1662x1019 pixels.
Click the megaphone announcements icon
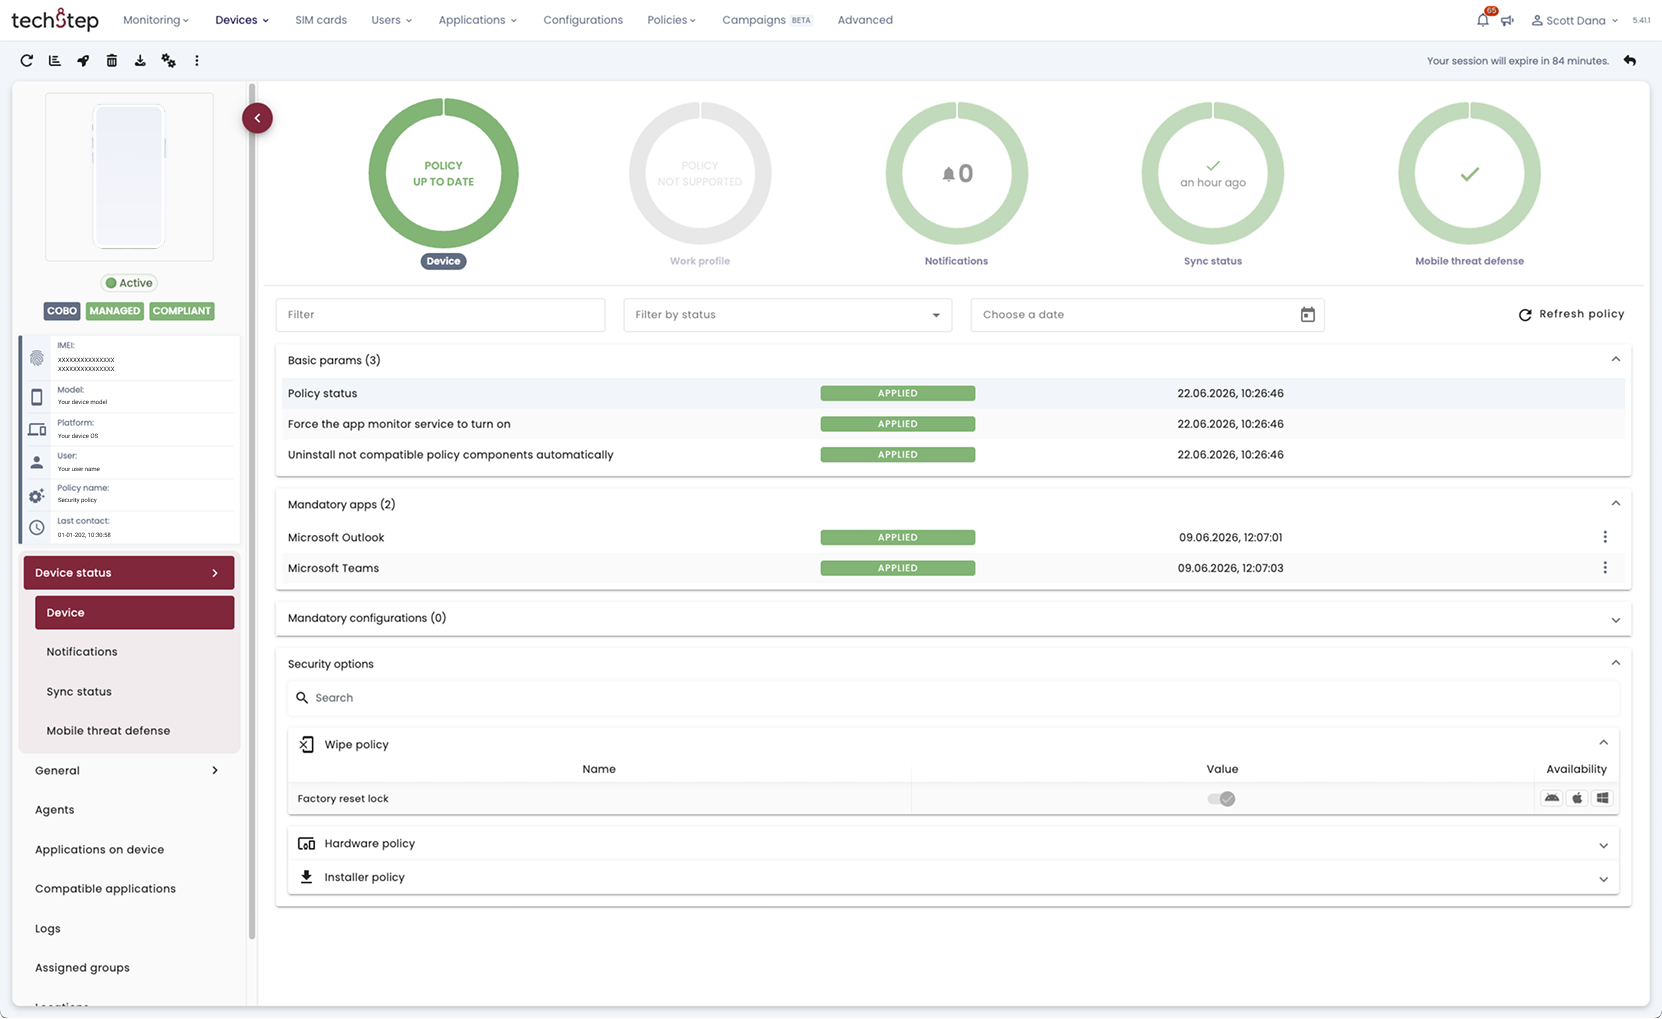pos(1508,20)
